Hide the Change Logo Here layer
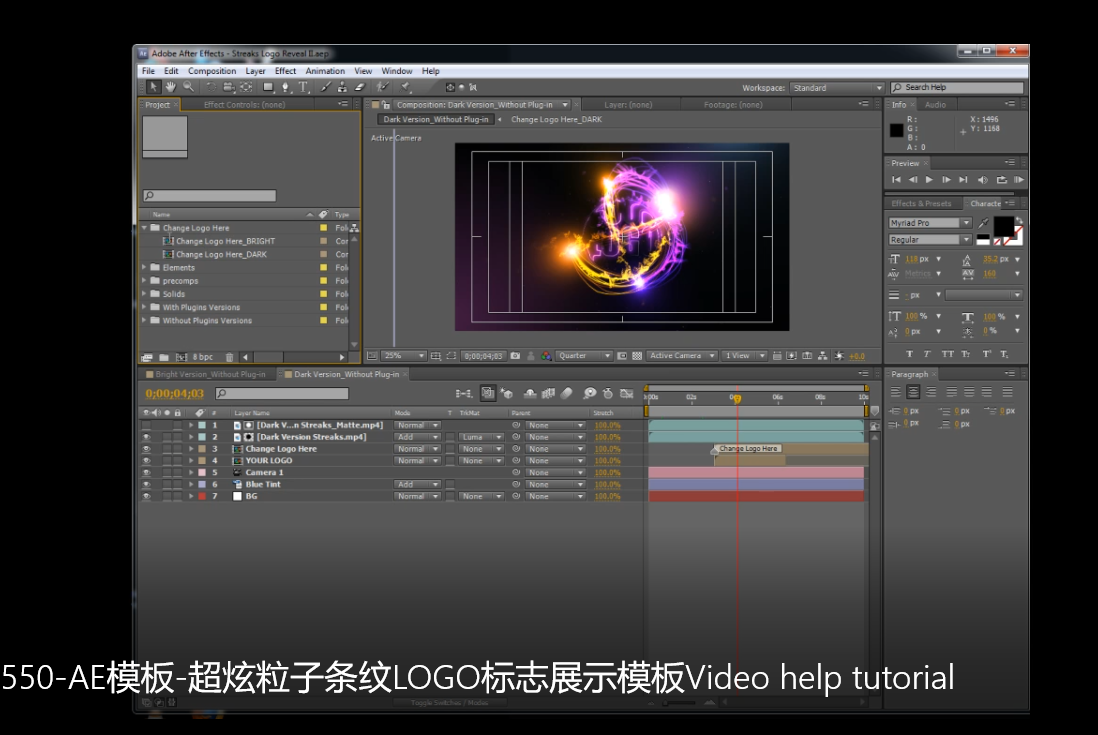This screenshot has width=1098, height=735. pos(146,449)
